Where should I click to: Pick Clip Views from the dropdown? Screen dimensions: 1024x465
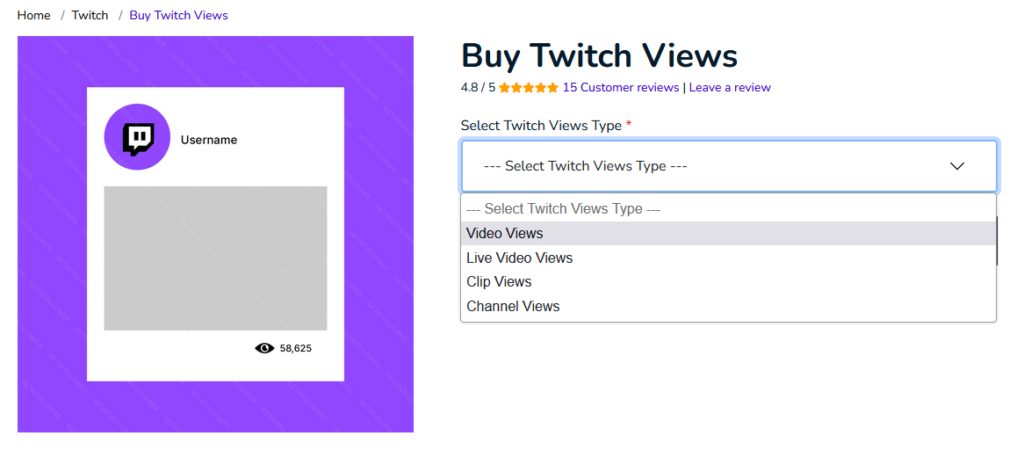tap(728, 281)
